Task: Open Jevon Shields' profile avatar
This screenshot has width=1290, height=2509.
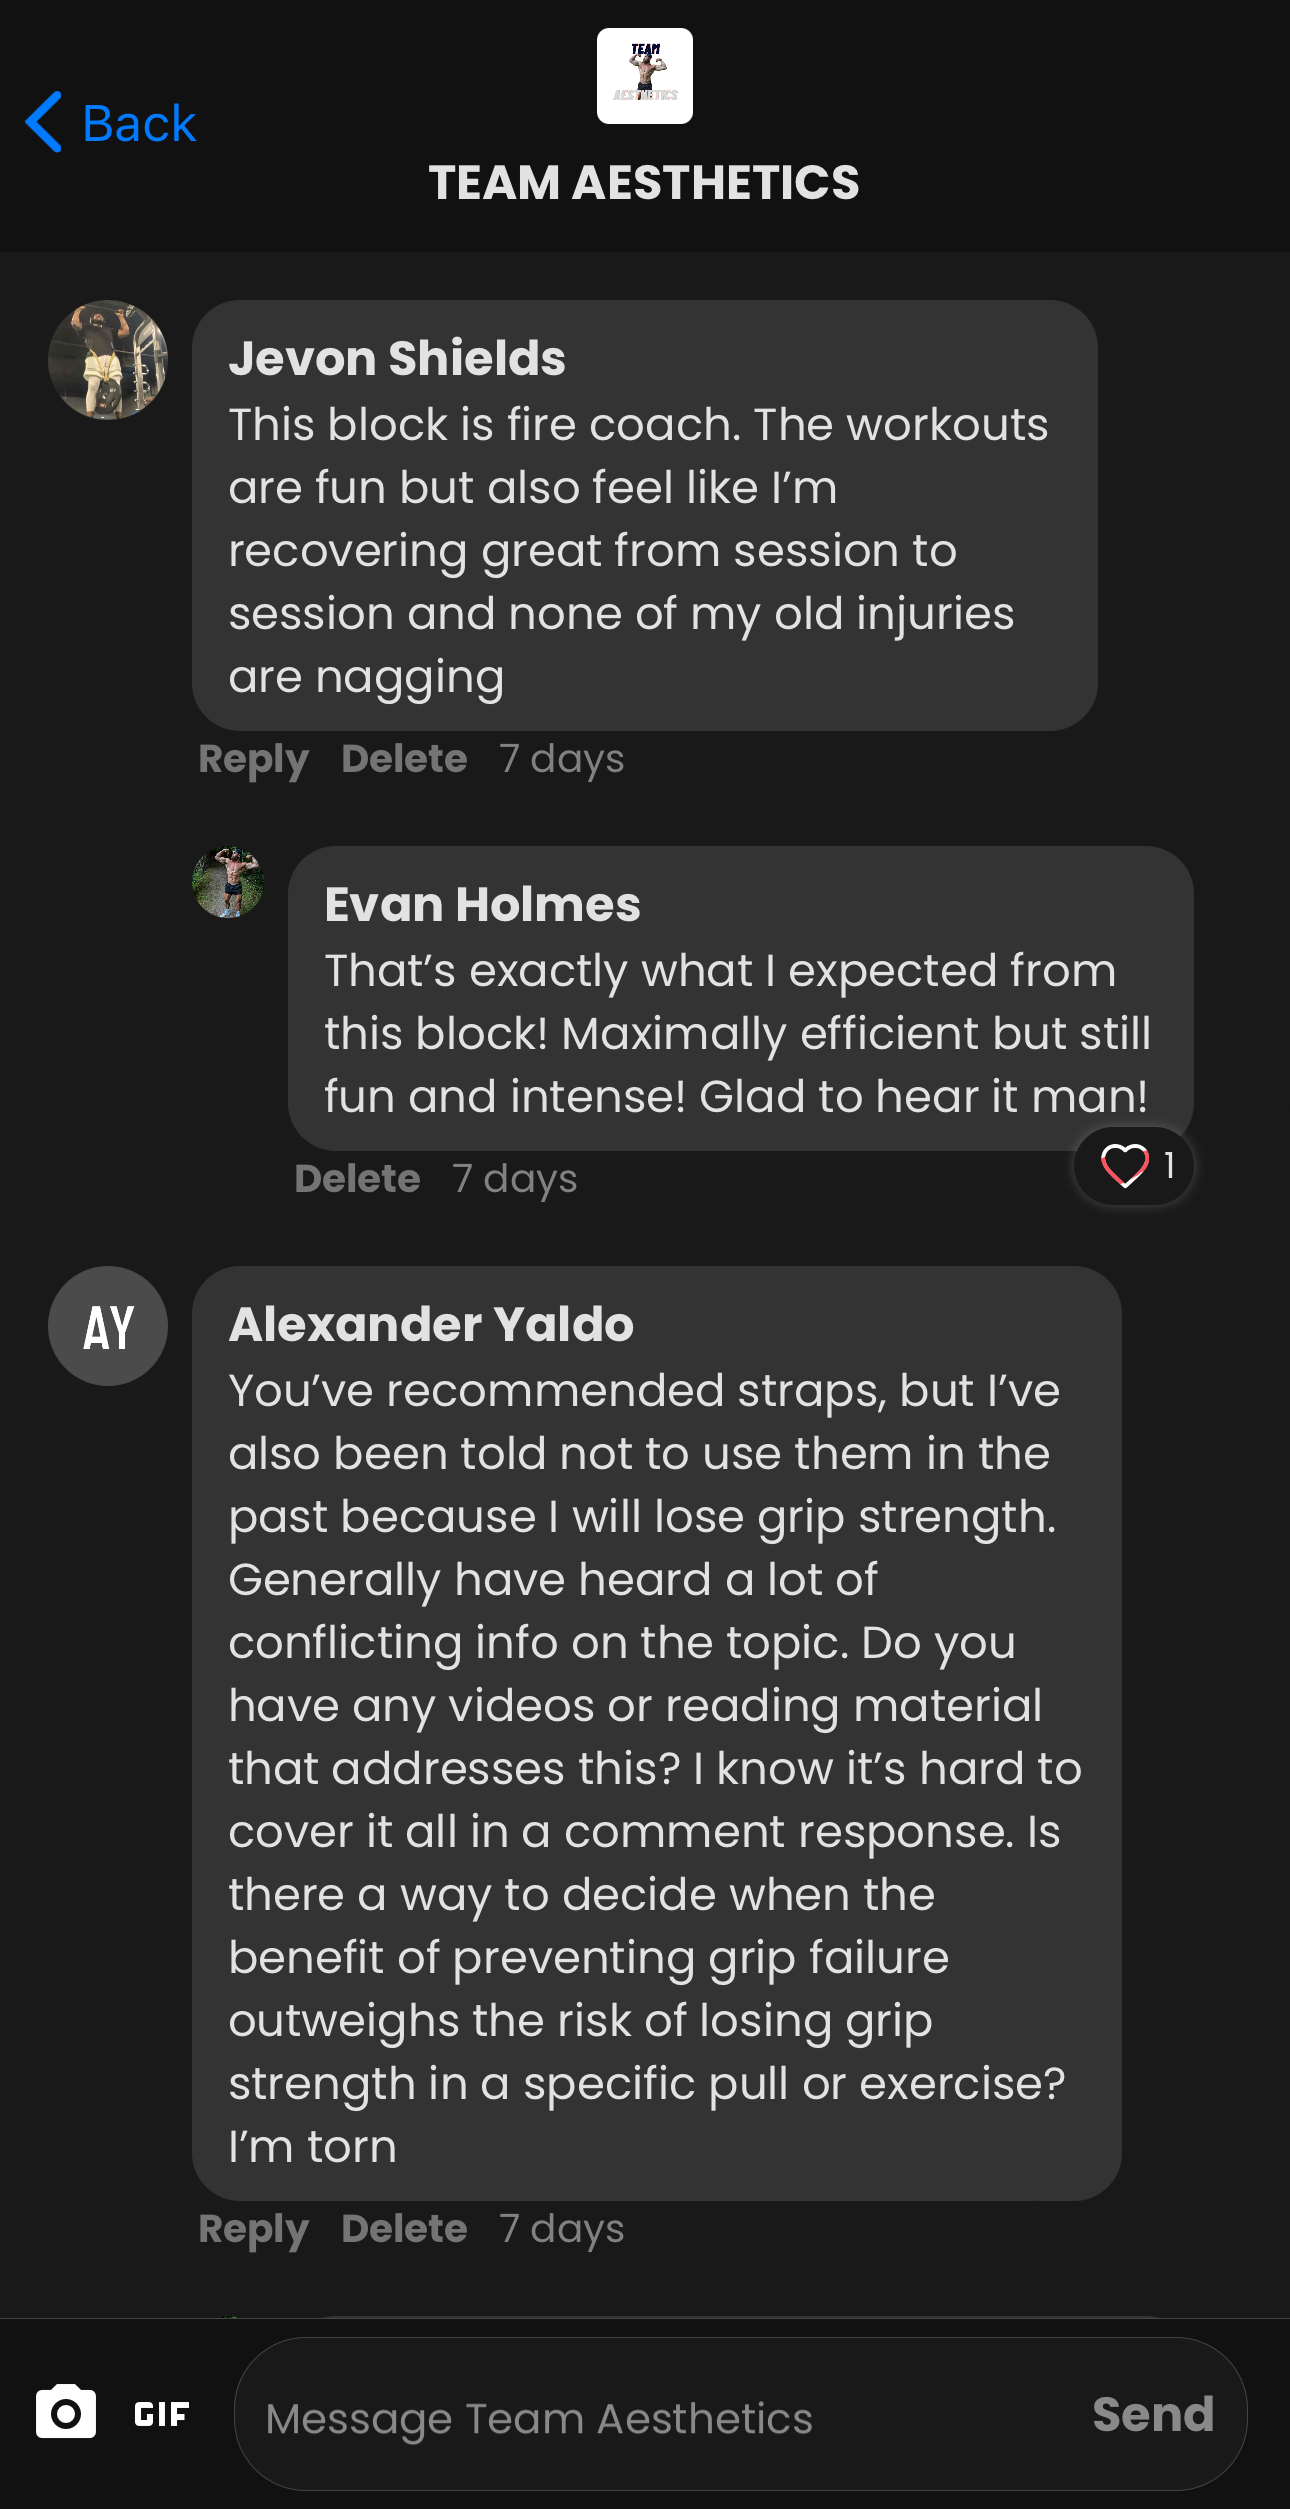Action: point(108,360)
